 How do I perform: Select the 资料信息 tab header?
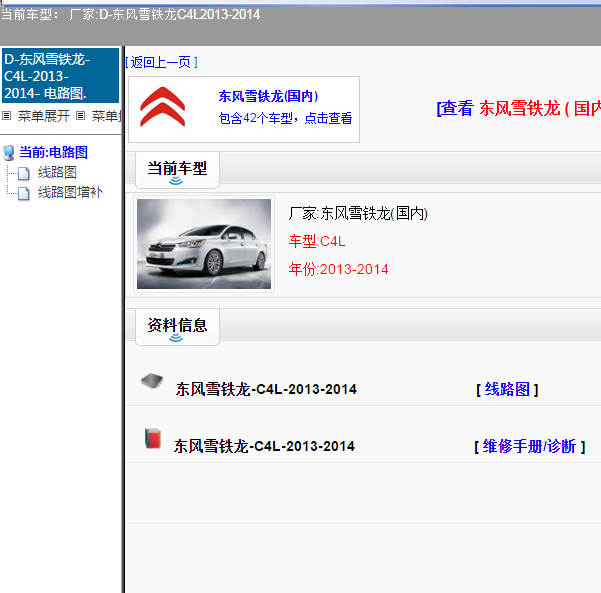tap(177, 327)
